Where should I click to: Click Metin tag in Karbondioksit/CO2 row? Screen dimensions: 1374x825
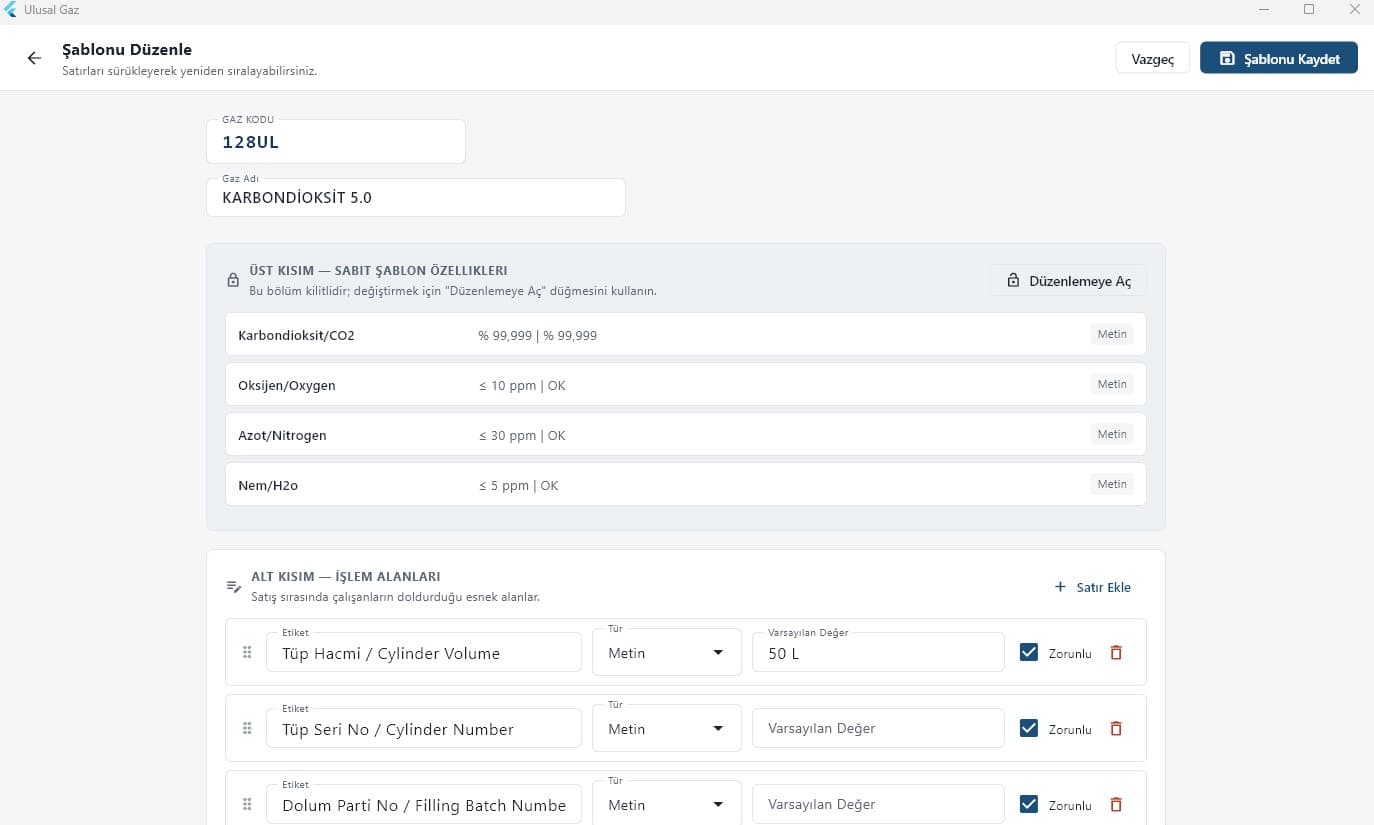pyautogui.click(x=1112, y=334)
